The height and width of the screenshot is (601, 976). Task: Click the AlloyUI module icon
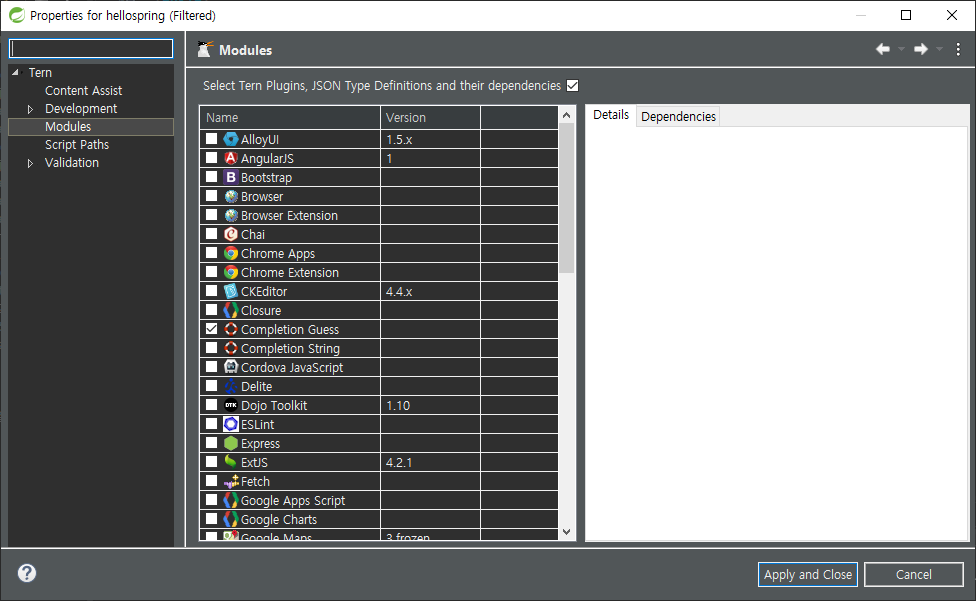231,139
